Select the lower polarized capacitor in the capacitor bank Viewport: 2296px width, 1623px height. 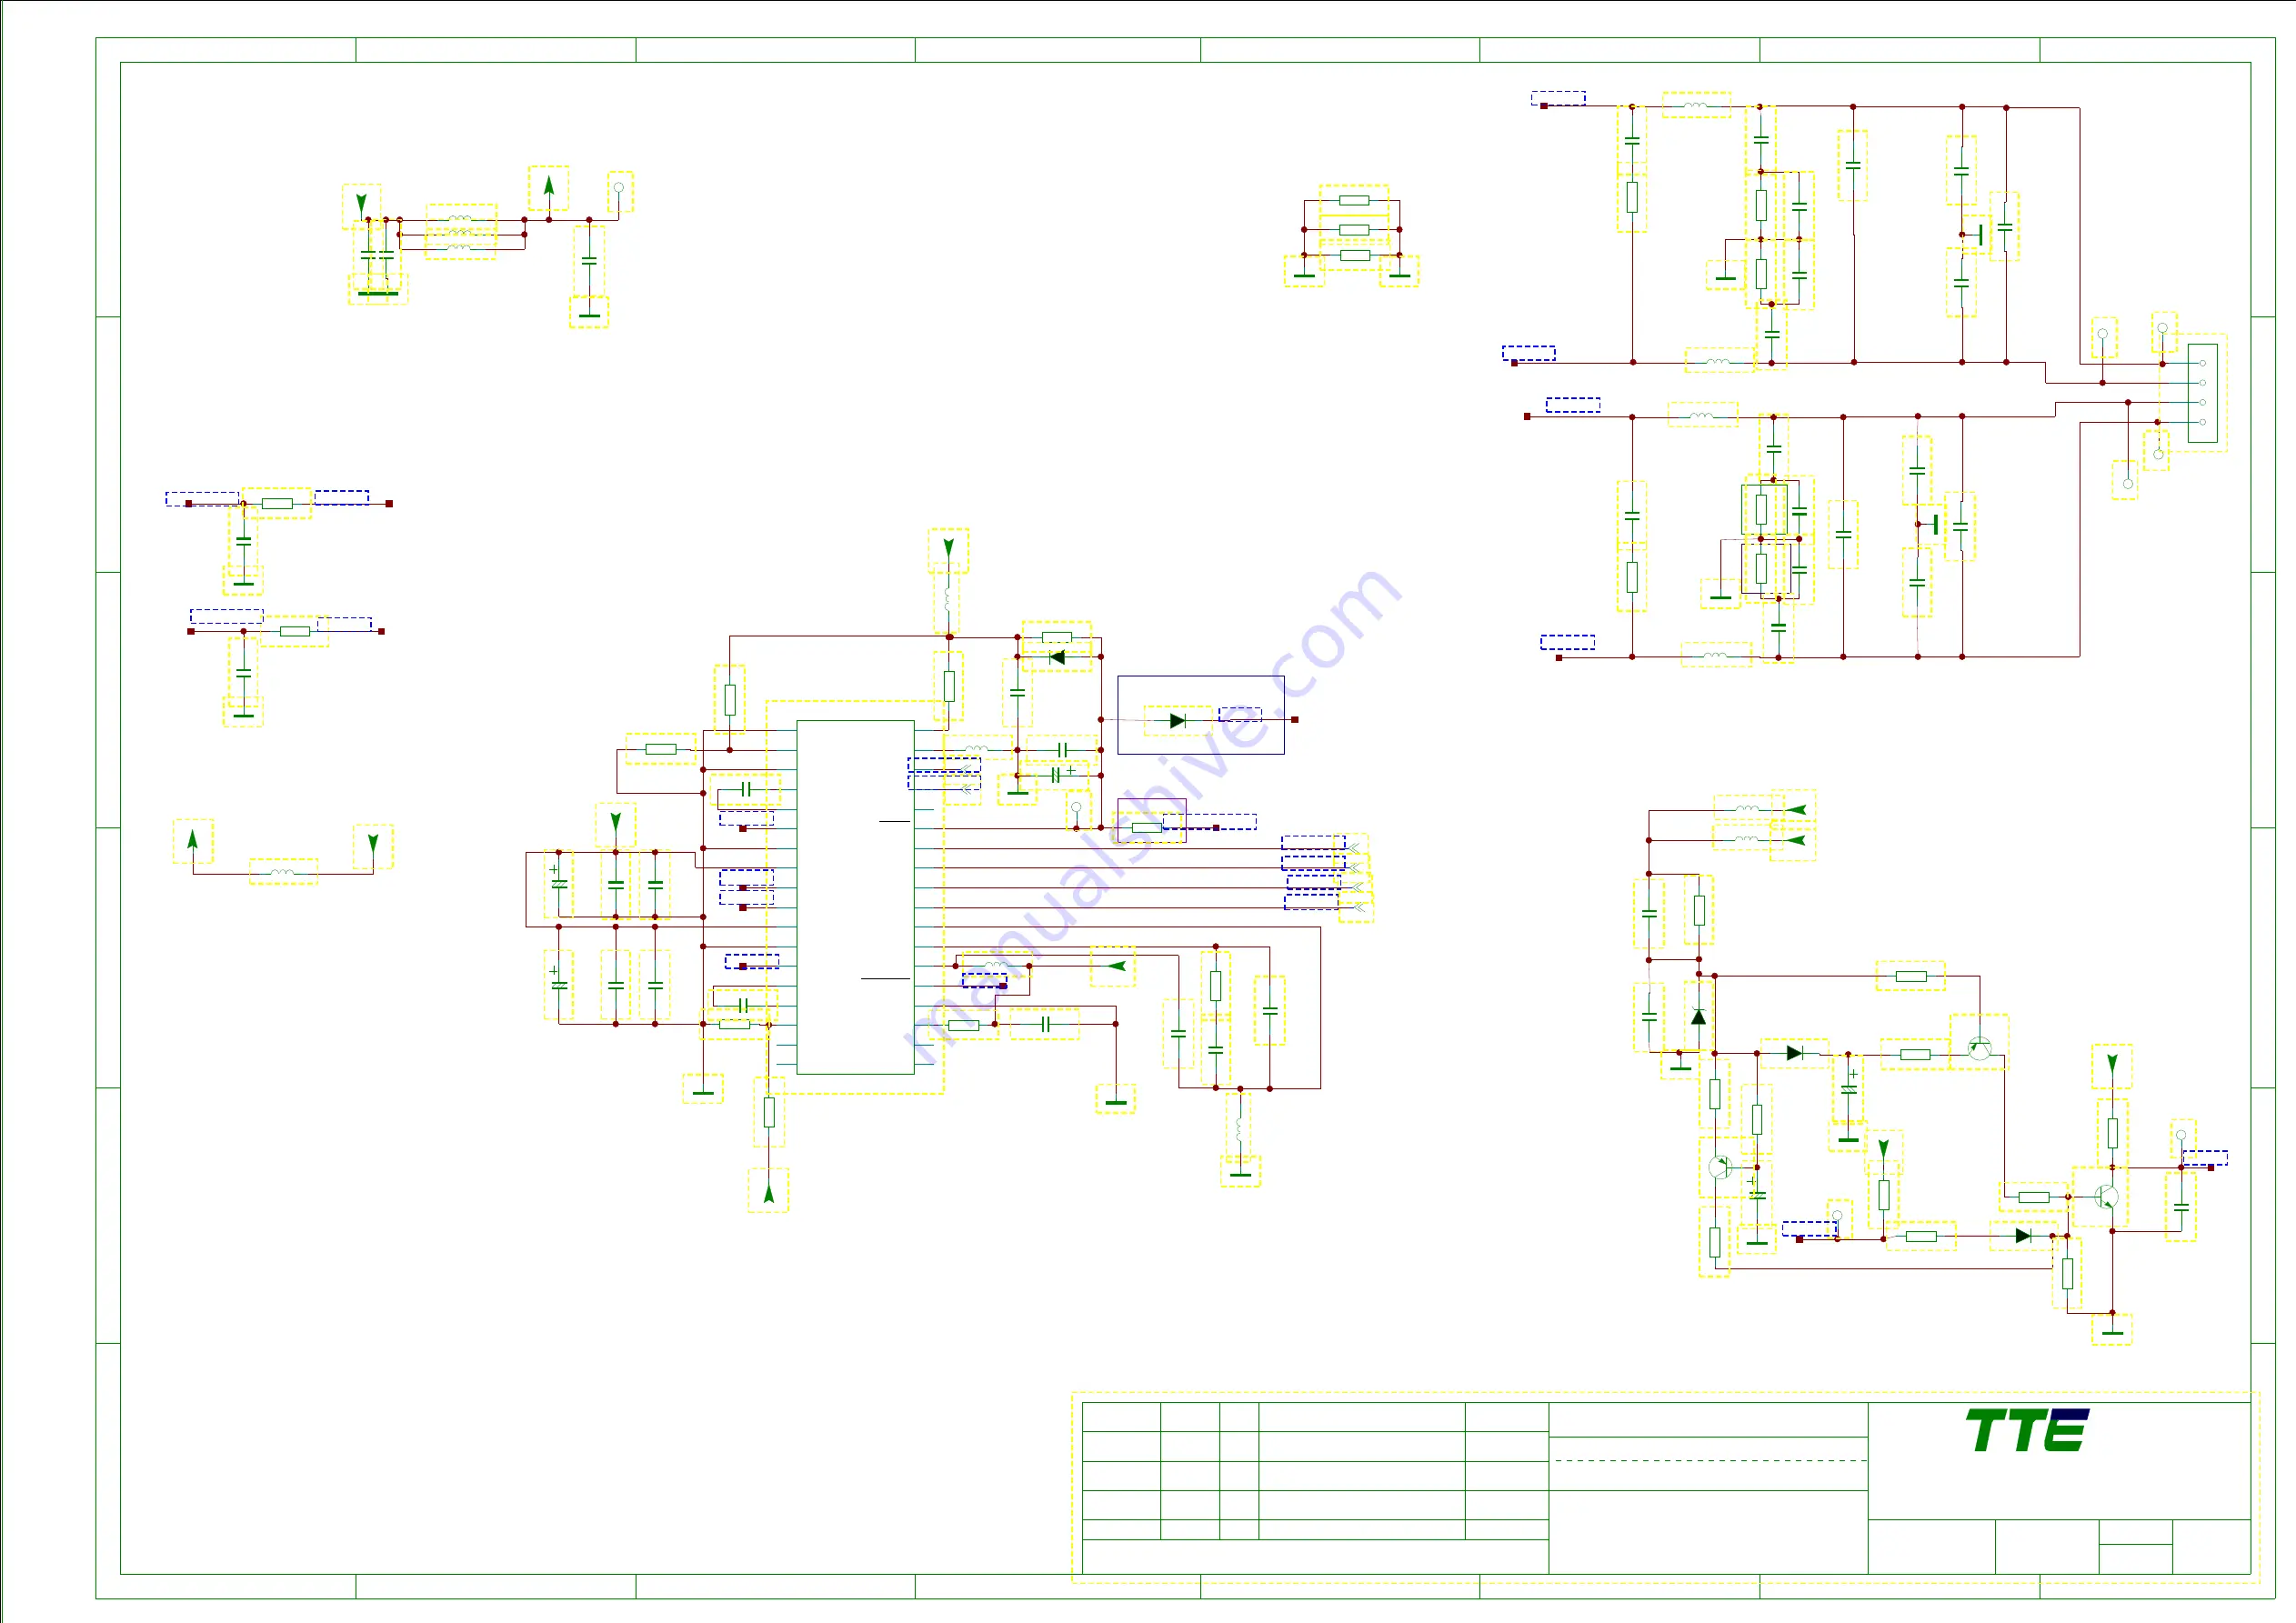coord(559,983)
